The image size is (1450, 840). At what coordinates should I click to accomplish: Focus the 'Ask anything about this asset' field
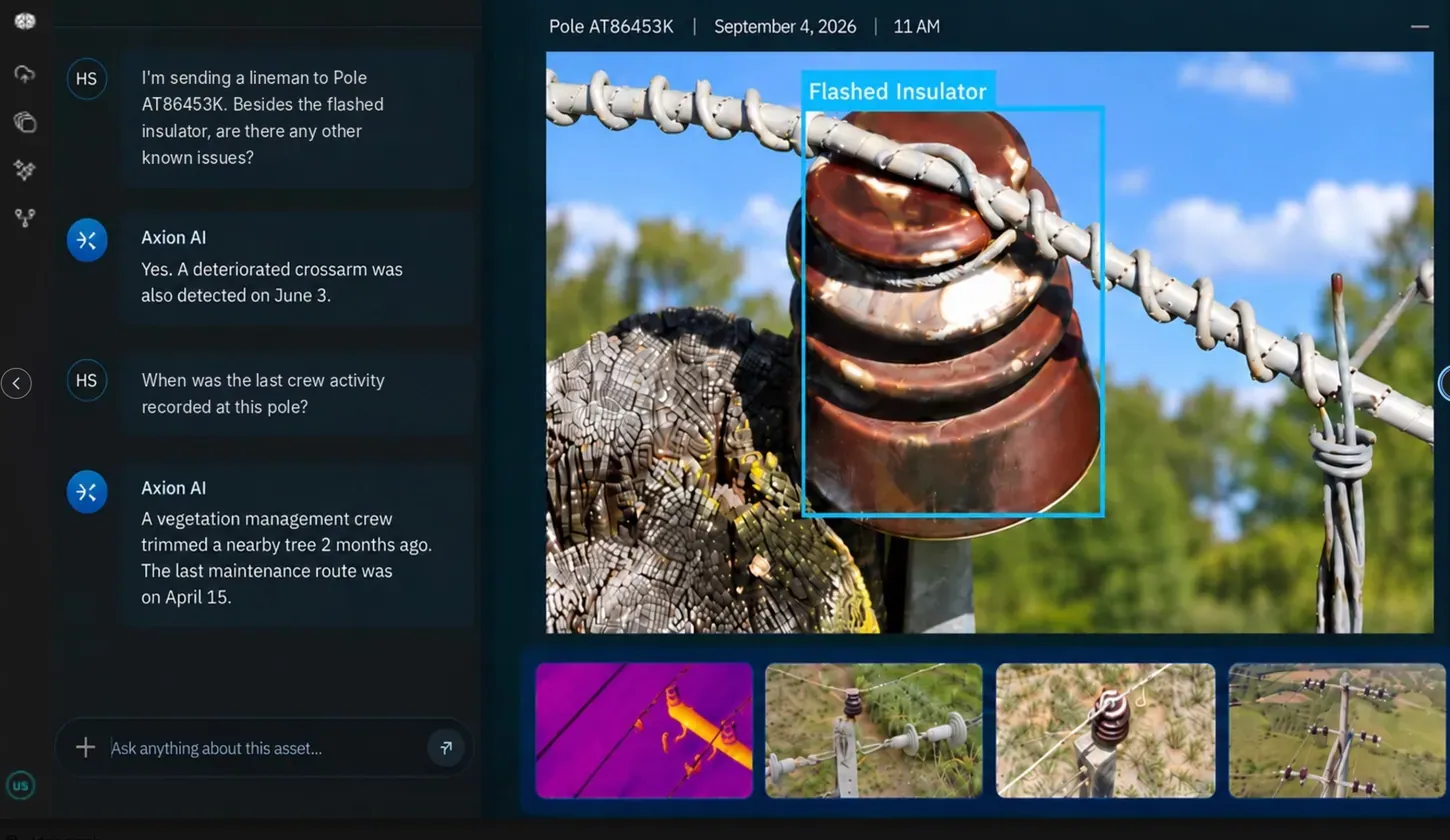click(x=264, y=748)
